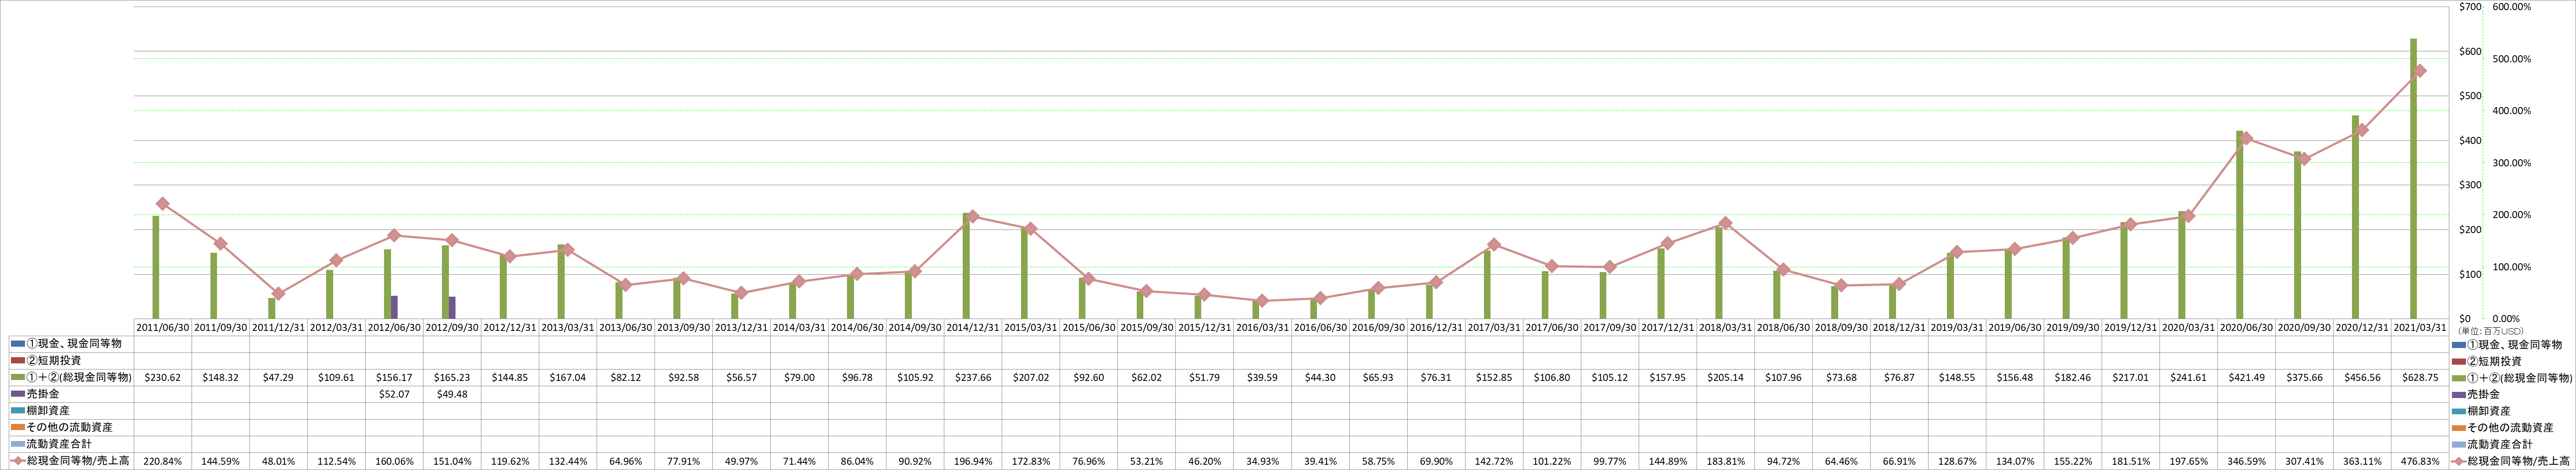Click the $152.85 value cell
2576x470 pixels.
coord(1493,378)
